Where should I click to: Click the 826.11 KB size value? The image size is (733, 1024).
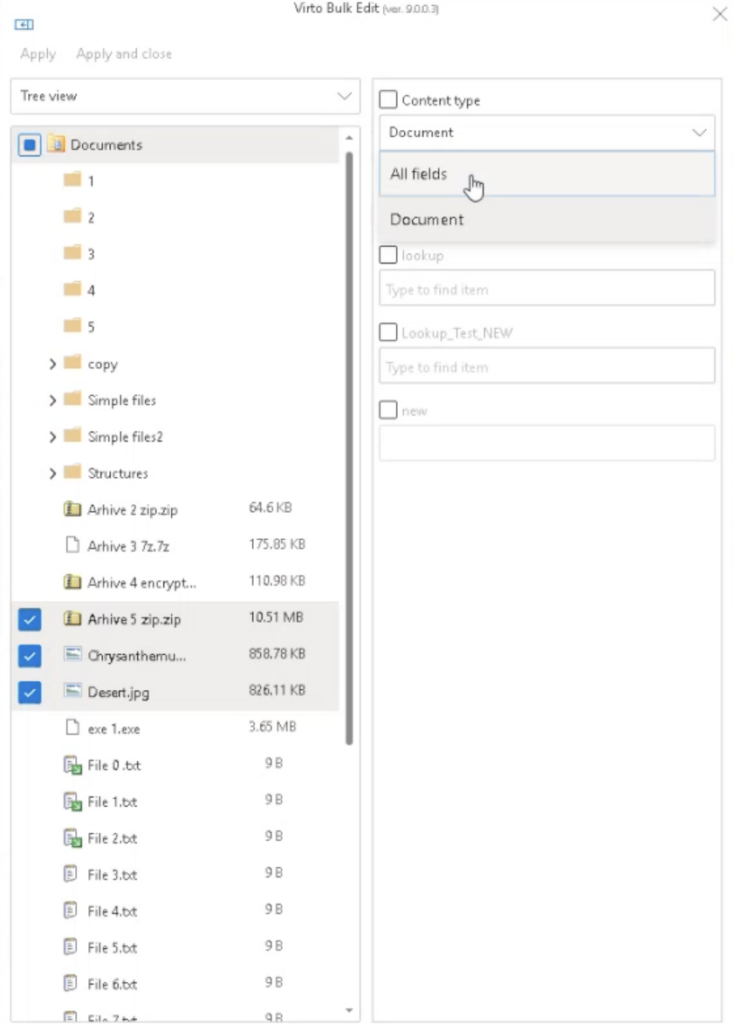(x=277, y=690)
